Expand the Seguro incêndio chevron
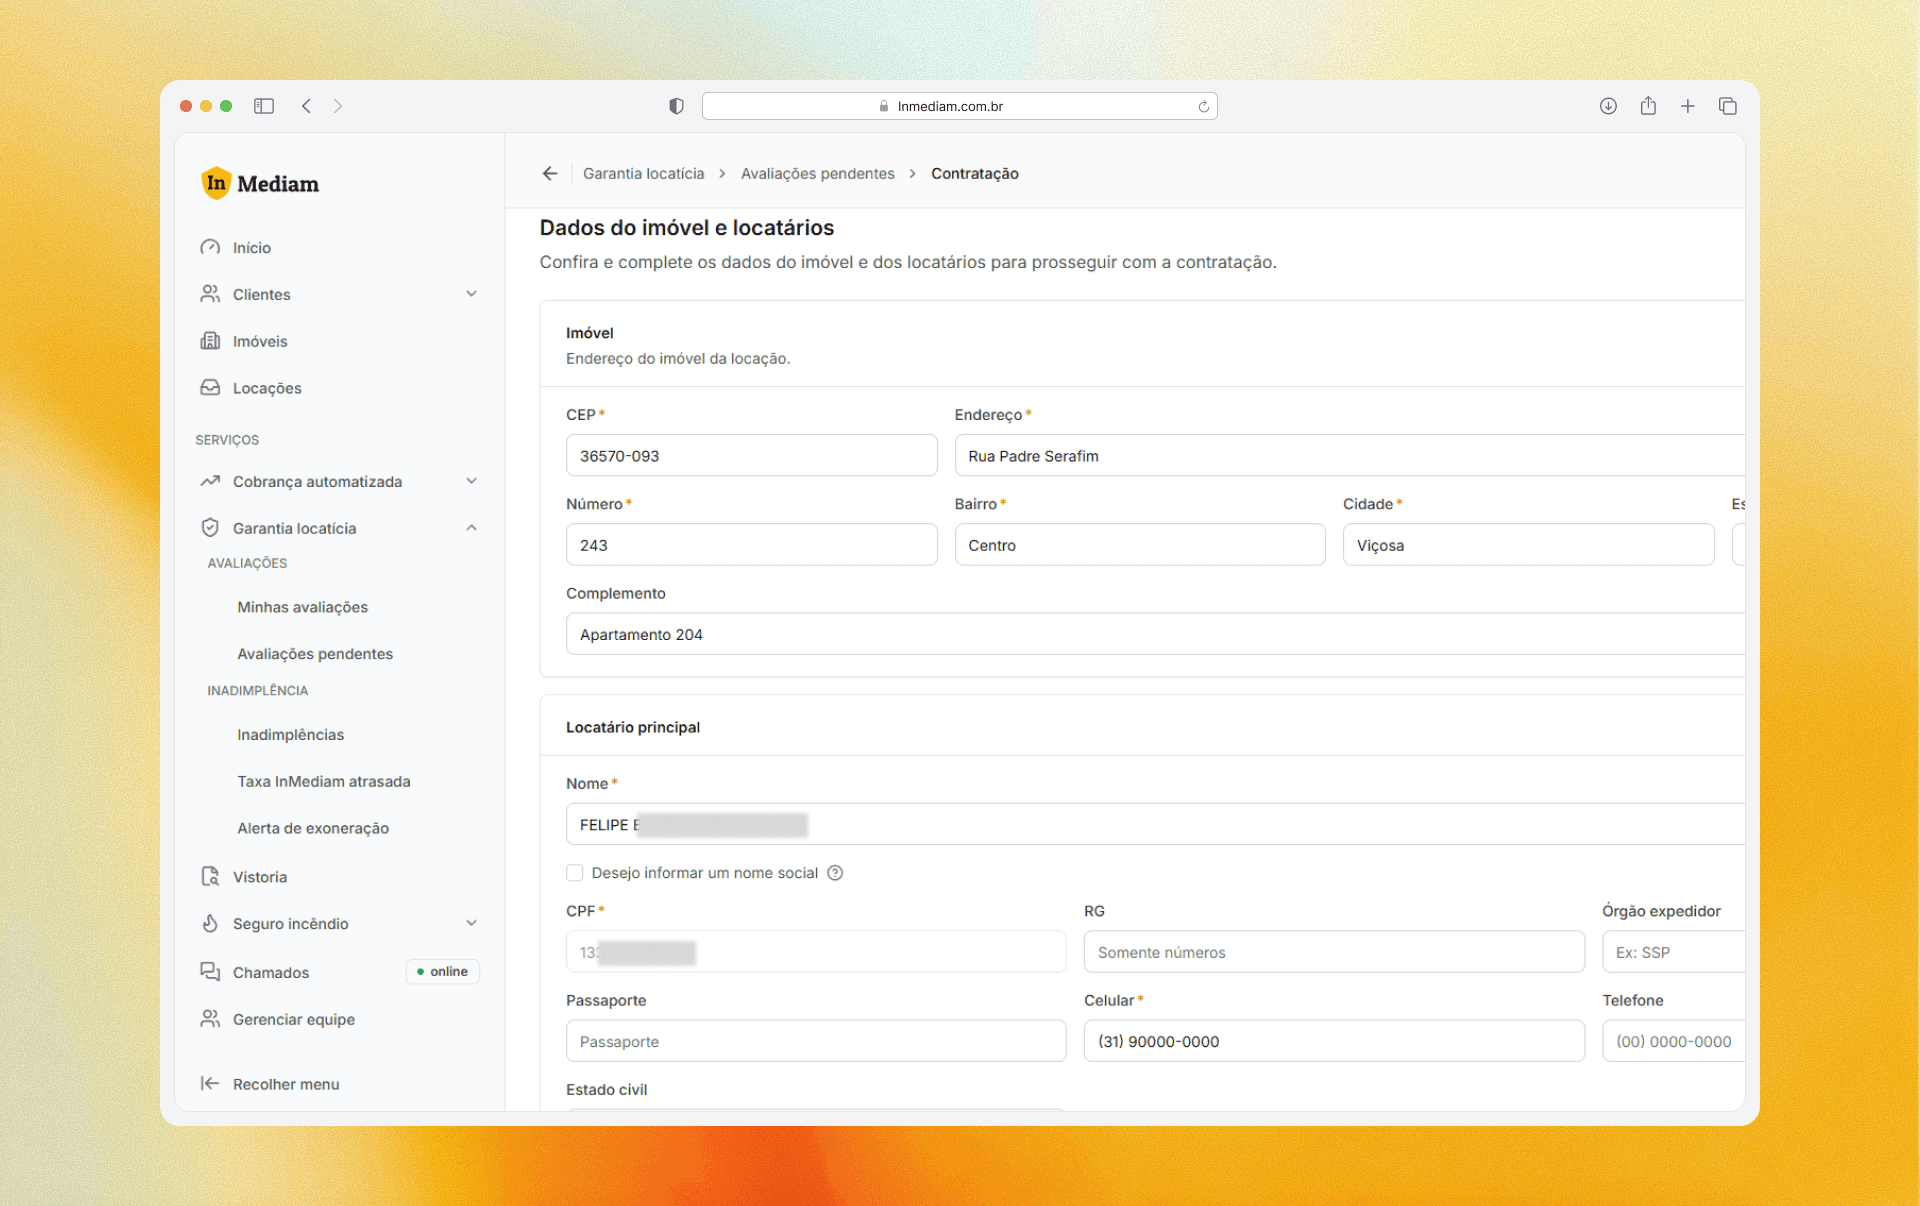This screenshot has width=1920, height=1206. point(472,923)
